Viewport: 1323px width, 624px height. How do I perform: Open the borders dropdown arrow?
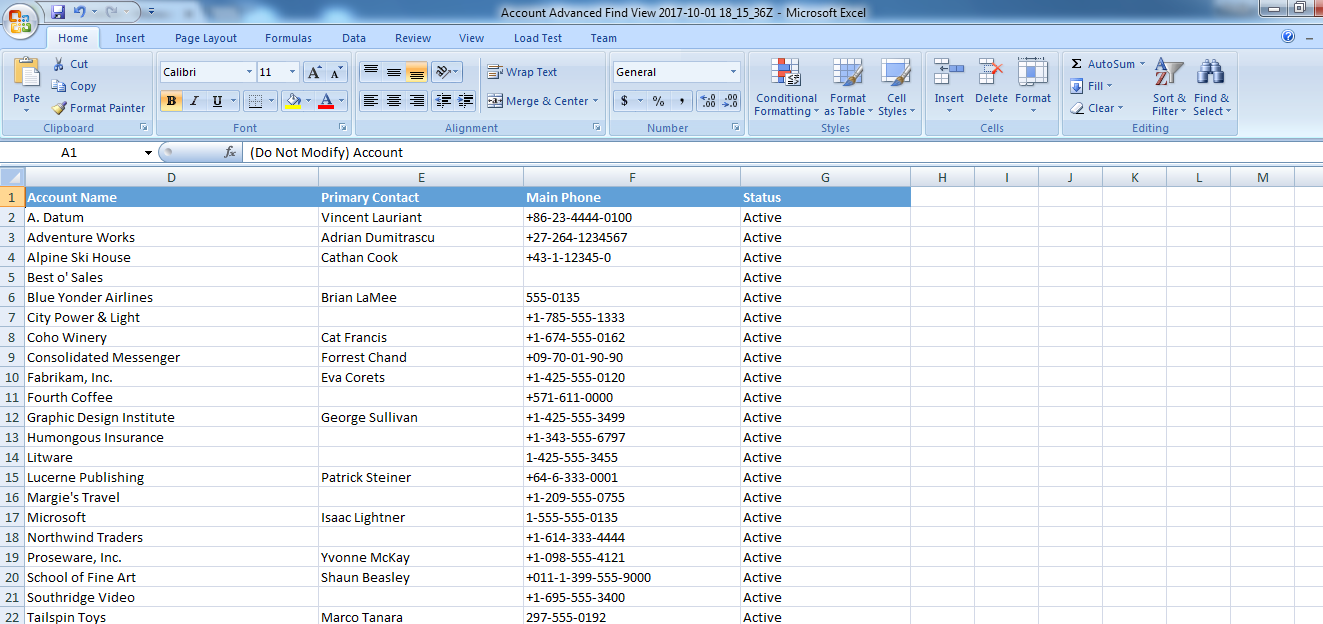pyautogui.click(x=273, y=101)
